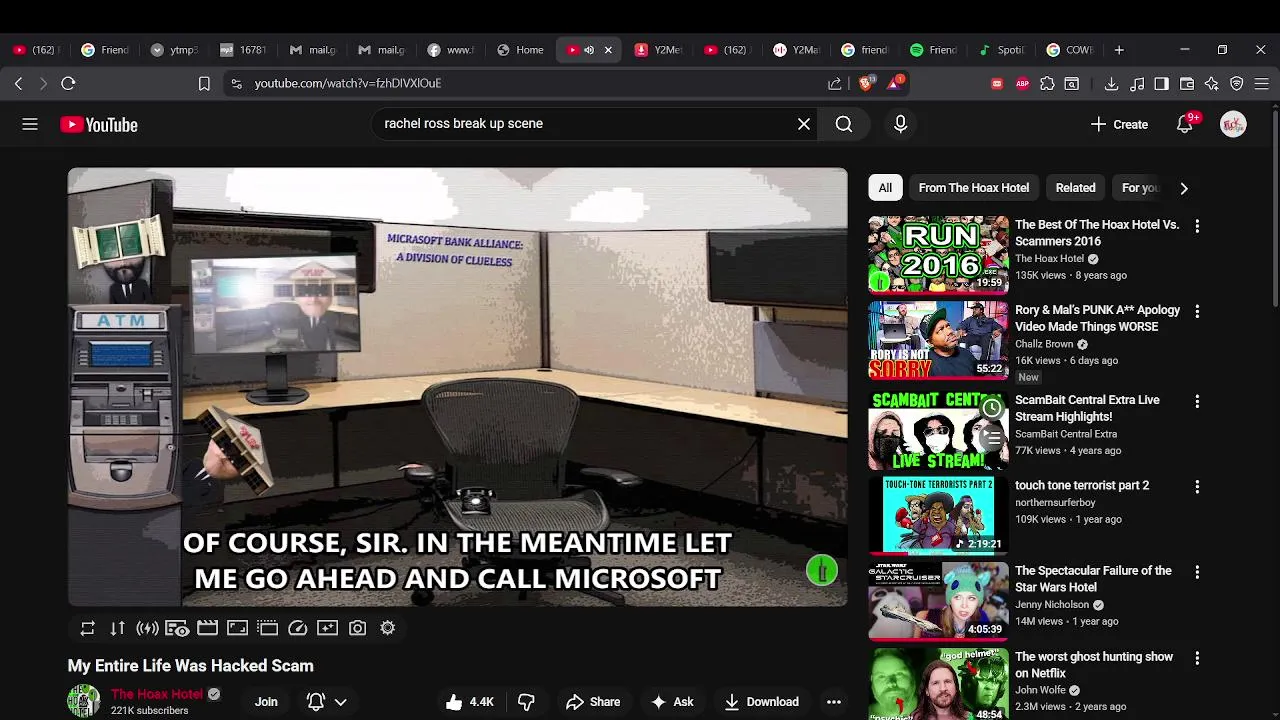Like the video with thumbs up
The width and height of the screenshot is (1280, 720).
469,702
